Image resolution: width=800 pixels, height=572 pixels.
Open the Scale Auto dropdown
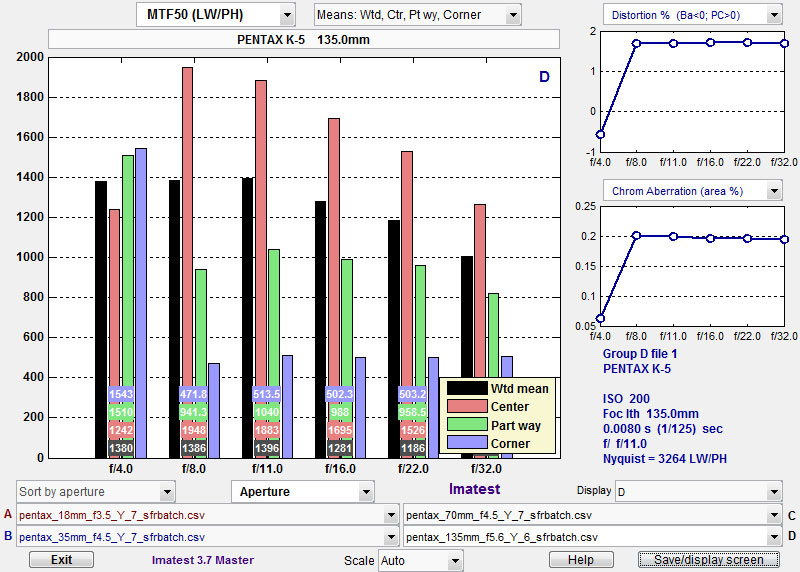point(420,561)
